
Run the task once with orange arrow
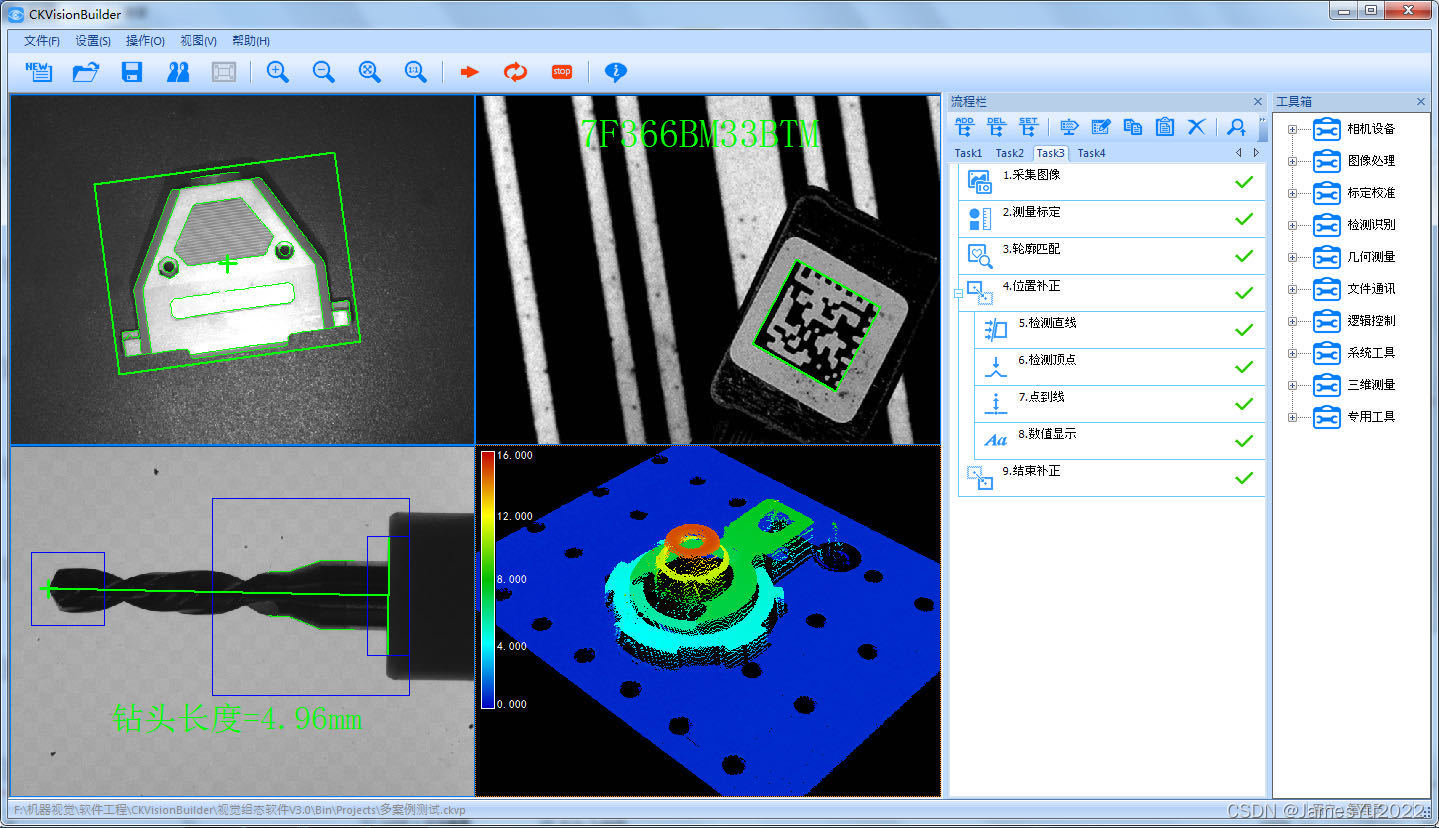tap(469, 72)
